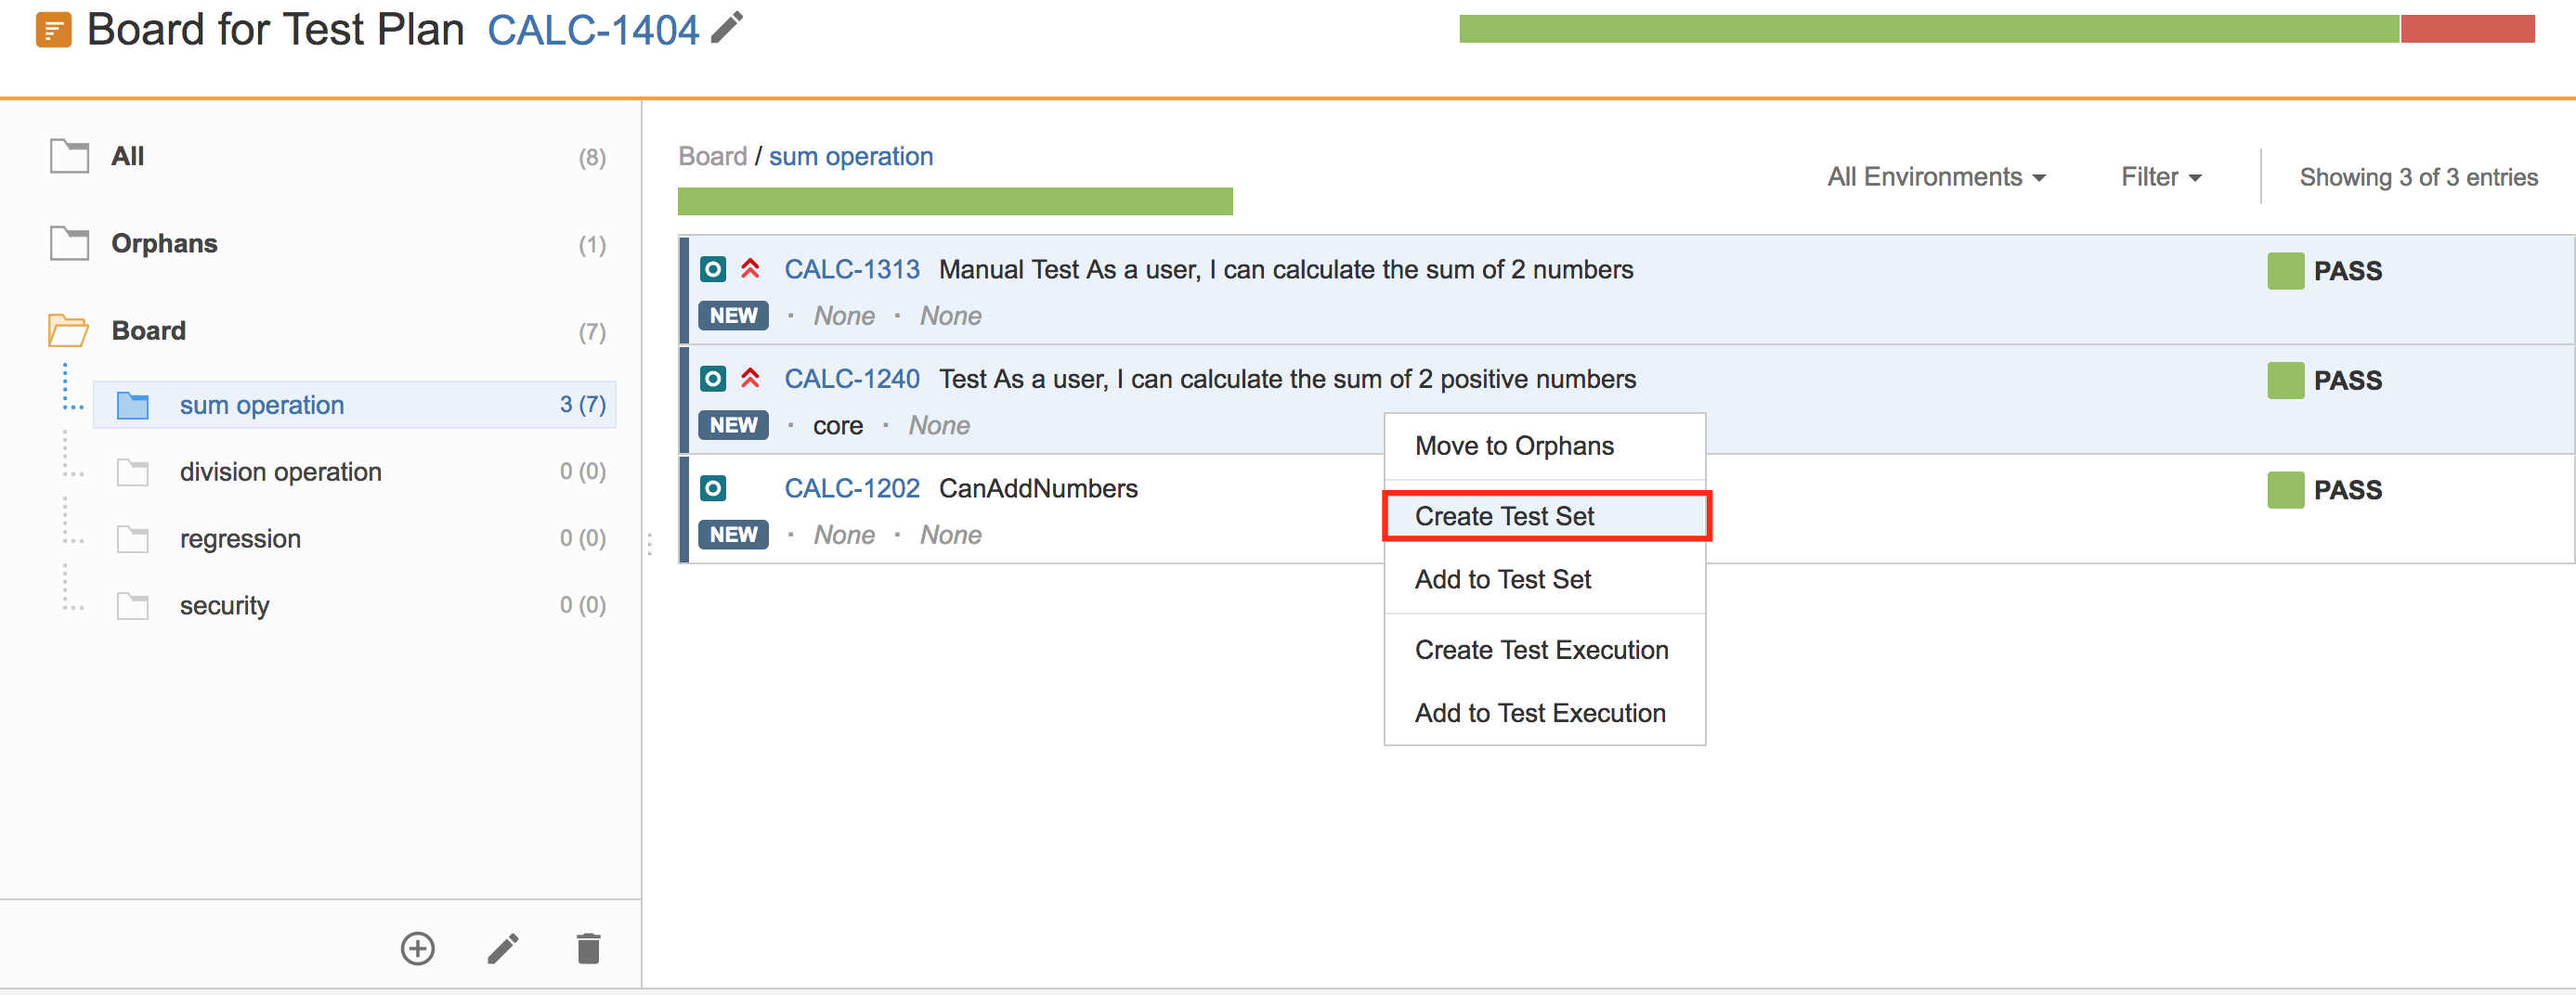2576x995 pixels.
Task: Click test type icon for CALC-1202
Action: pos(713,488)
